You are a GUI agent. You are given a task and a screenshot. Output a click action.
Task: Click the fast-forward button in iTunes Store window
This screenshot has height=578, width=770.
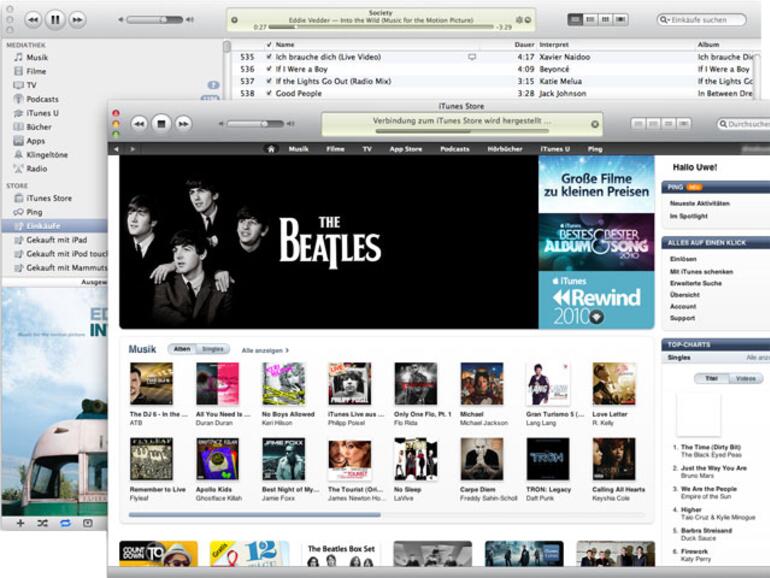pos(183,124)
